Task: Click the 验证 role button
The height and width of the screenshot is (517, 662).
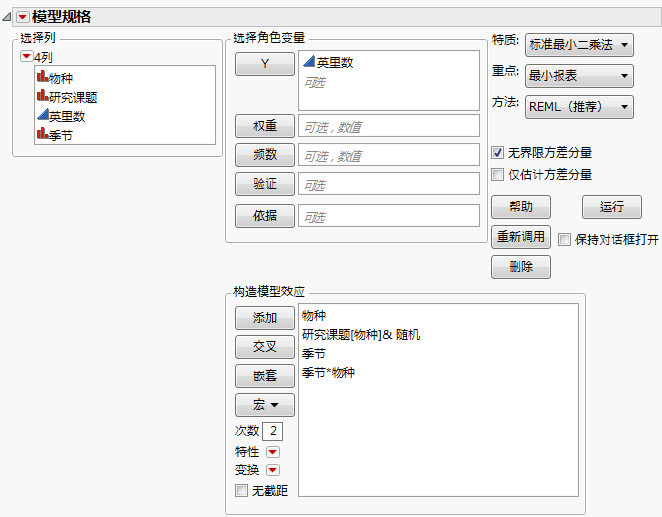Action: pos(265,184)
